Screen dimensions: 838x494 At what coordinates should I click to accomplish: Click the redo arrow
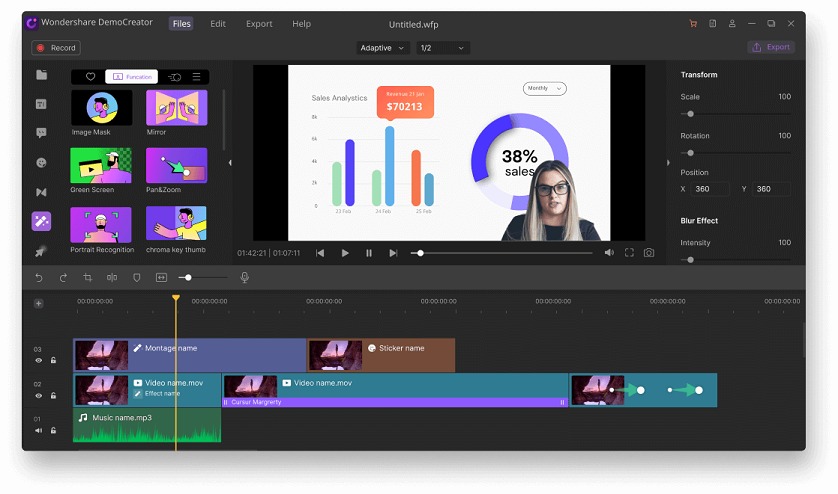(x=63, y=277)
